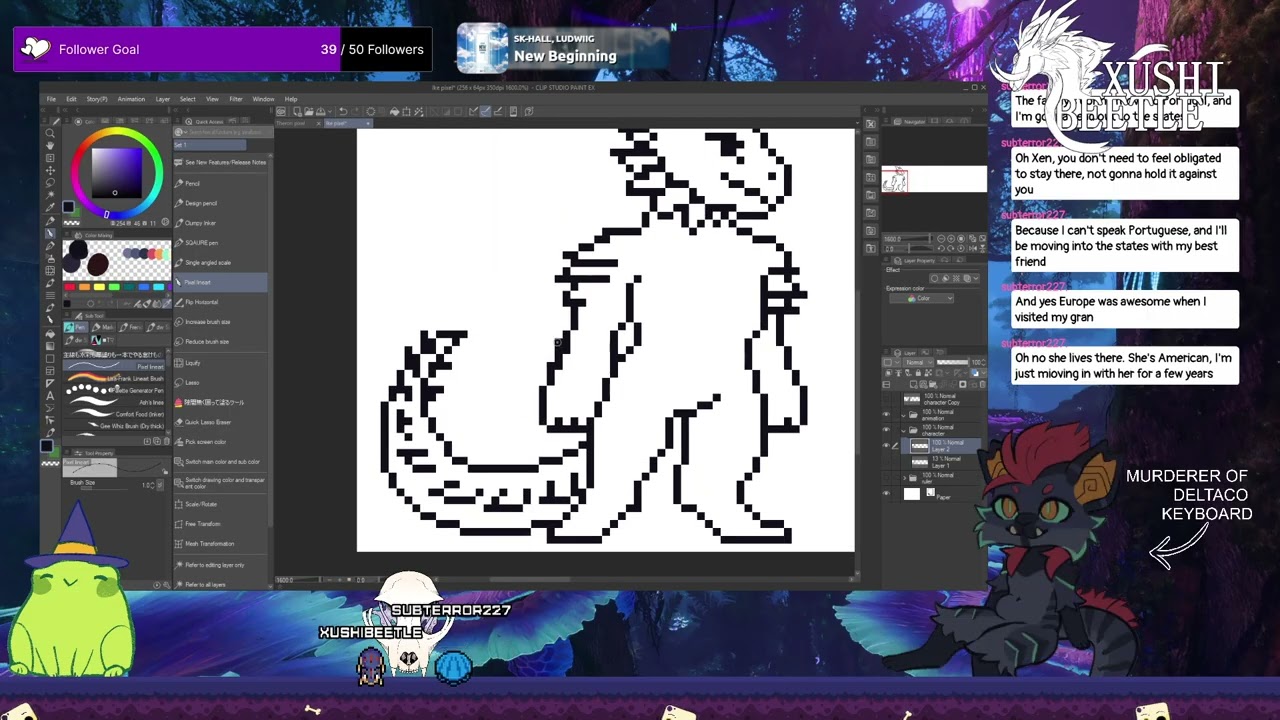
Task: Click the Undo arrow in command bar
Action: (343, 111)
